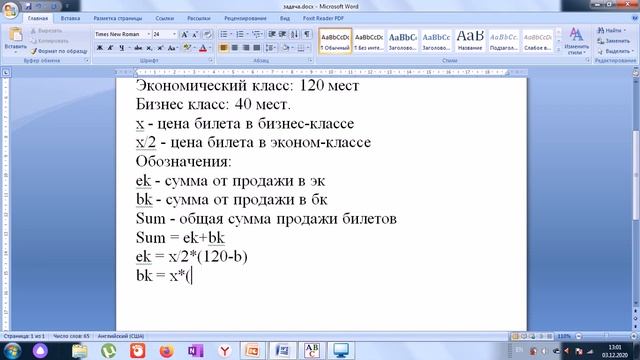Open OneNote from the taskbar

coord(196,351)
